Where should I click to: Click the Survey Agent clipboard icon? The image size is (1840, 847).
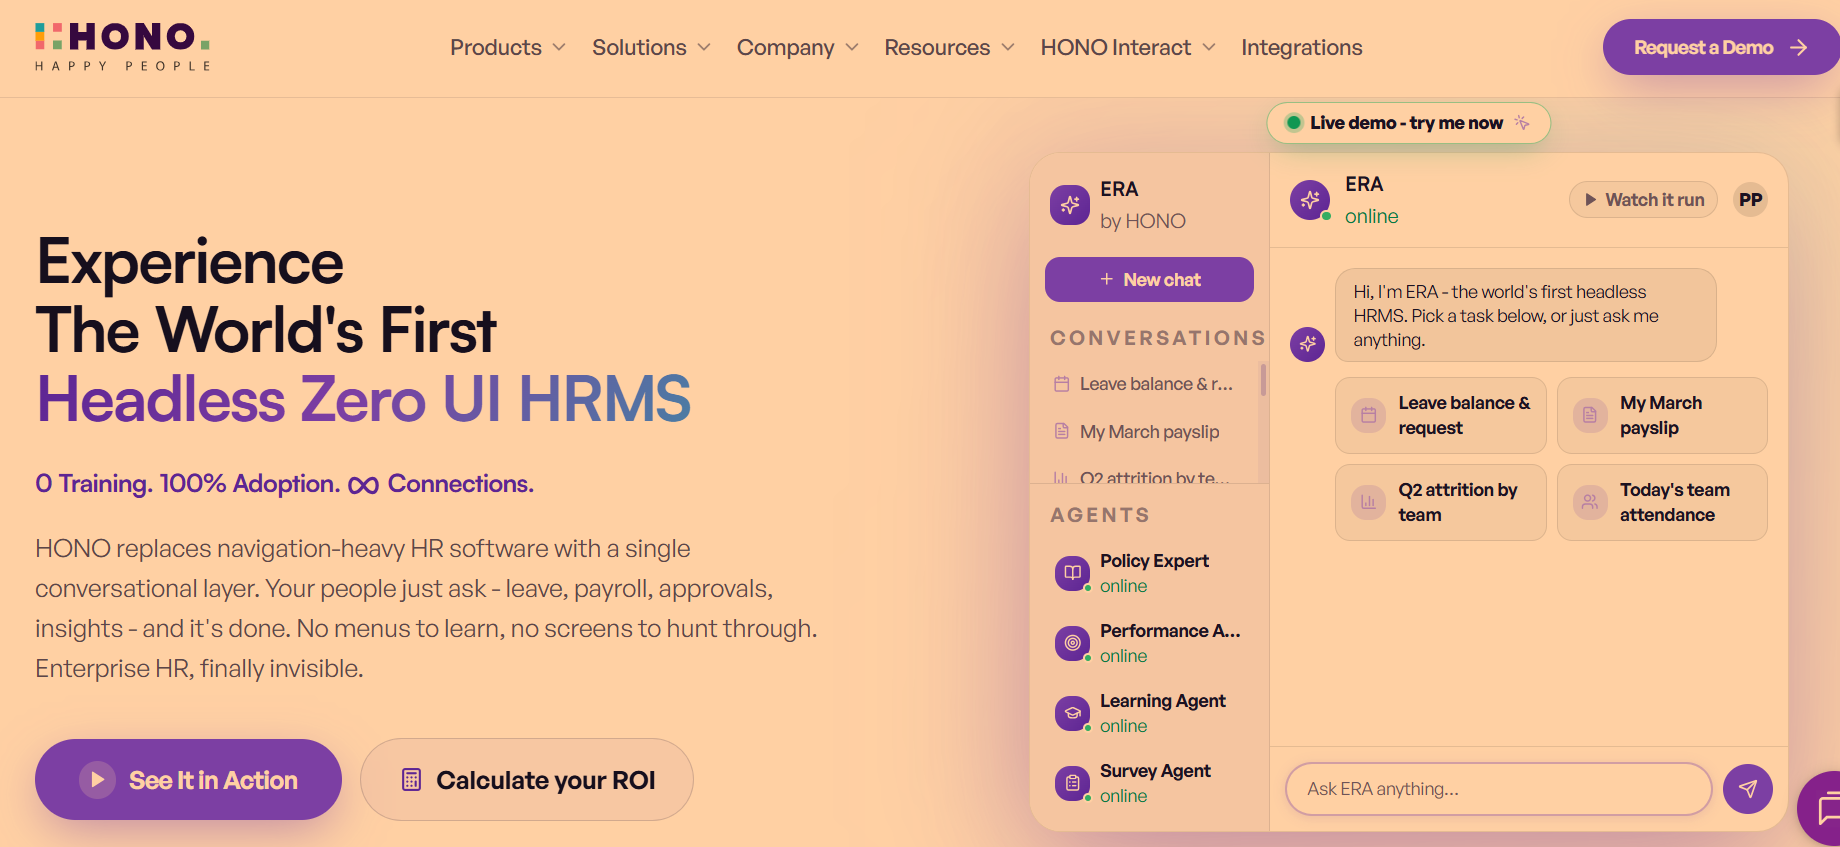[x=1072, y=783]
